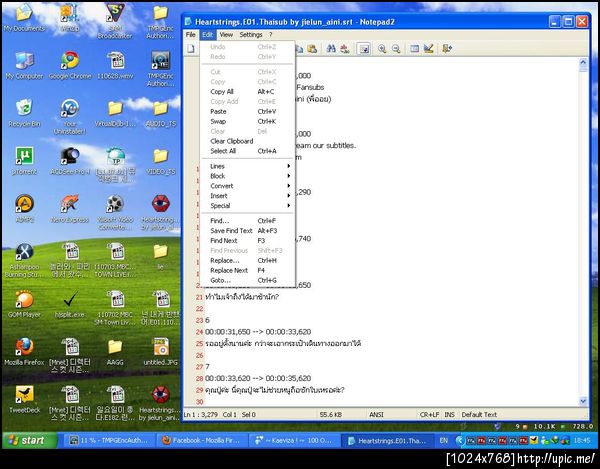Click the Replace toolbar icon
Viewport: 600px width, 469px height.
coord(345,49)
